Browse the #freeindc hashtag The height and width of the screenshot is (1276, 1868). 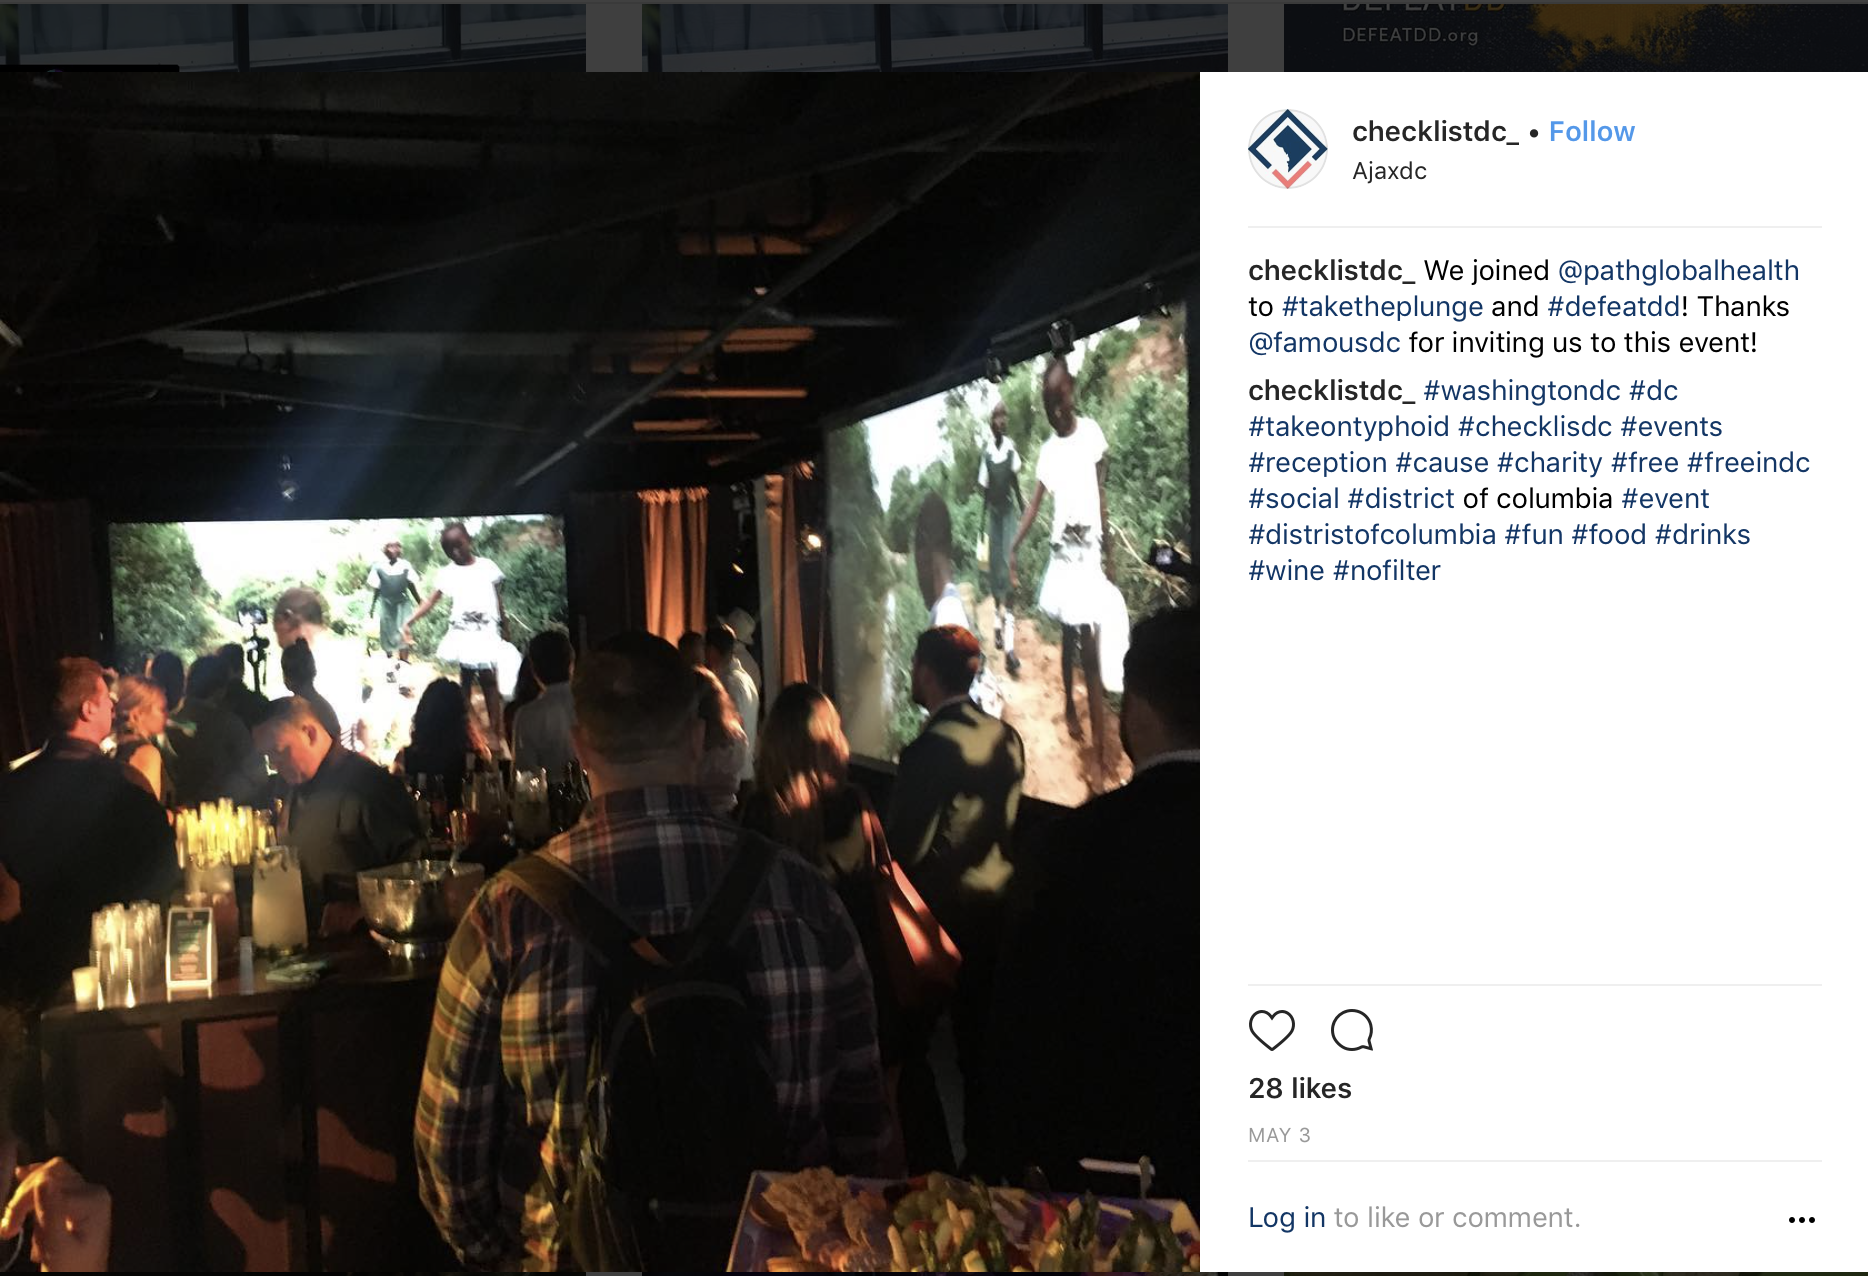coord(1748,463)
